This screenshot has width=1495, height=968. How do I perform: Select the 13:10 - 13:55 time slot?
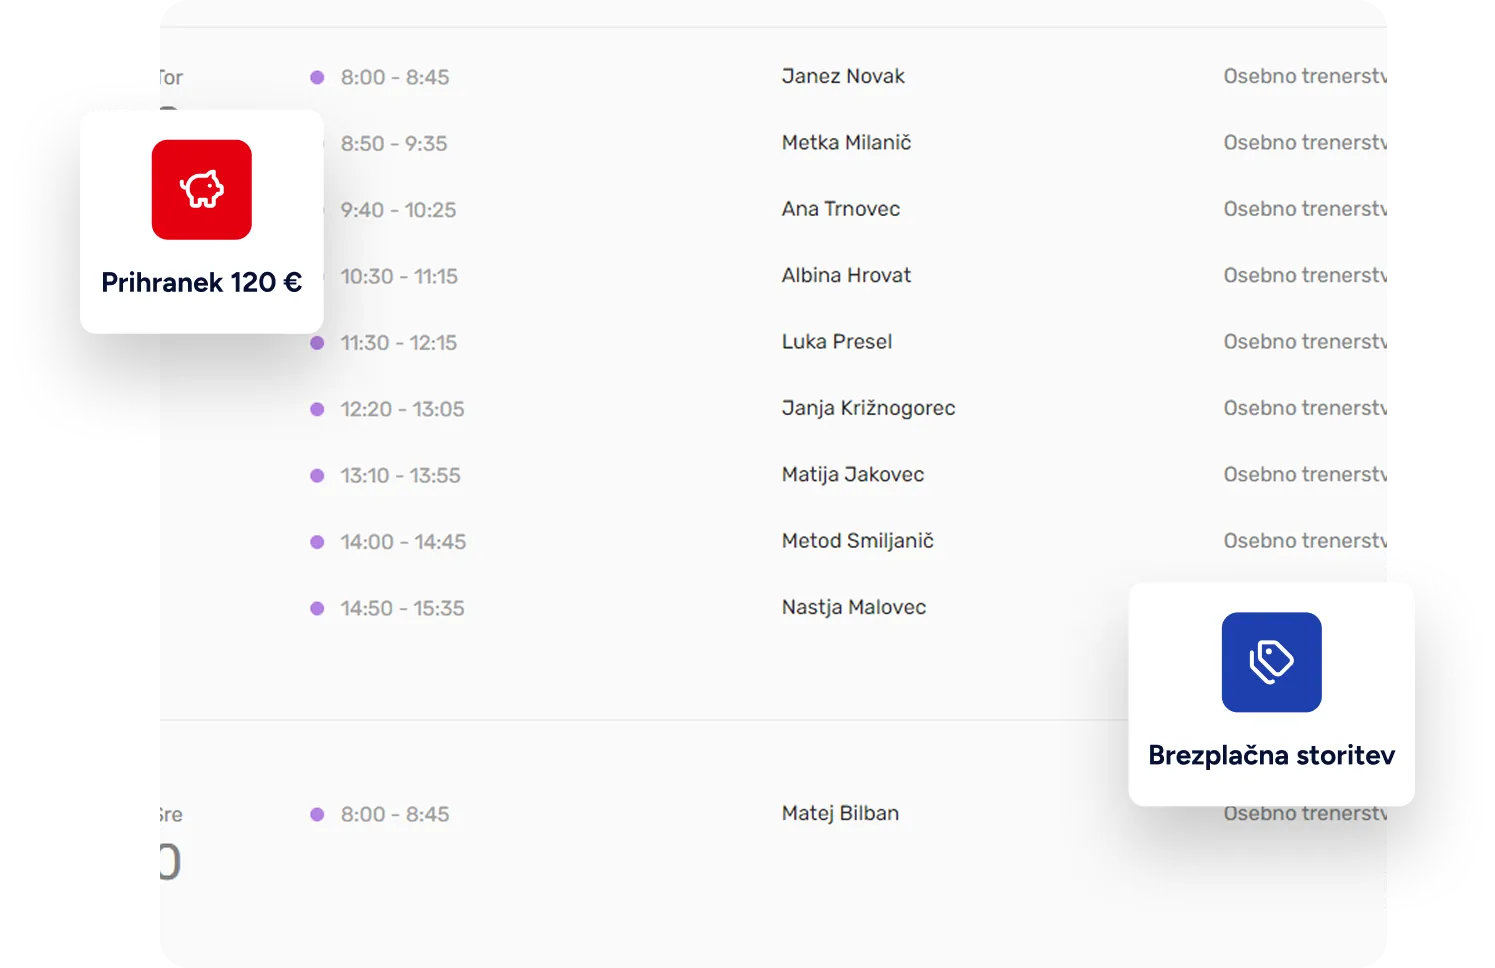click(400, 476)
